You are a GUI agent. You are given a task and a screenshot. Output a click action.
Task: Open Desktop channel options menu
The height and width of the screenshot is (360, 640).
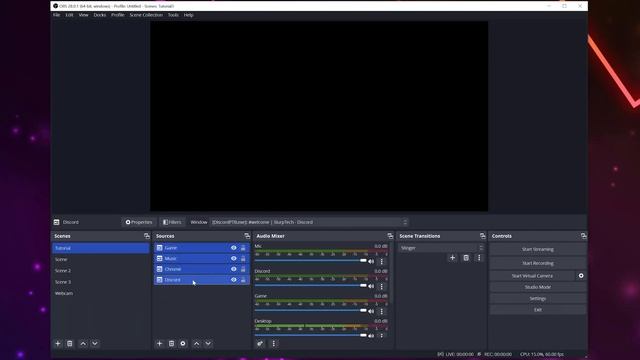click(382, 336)
